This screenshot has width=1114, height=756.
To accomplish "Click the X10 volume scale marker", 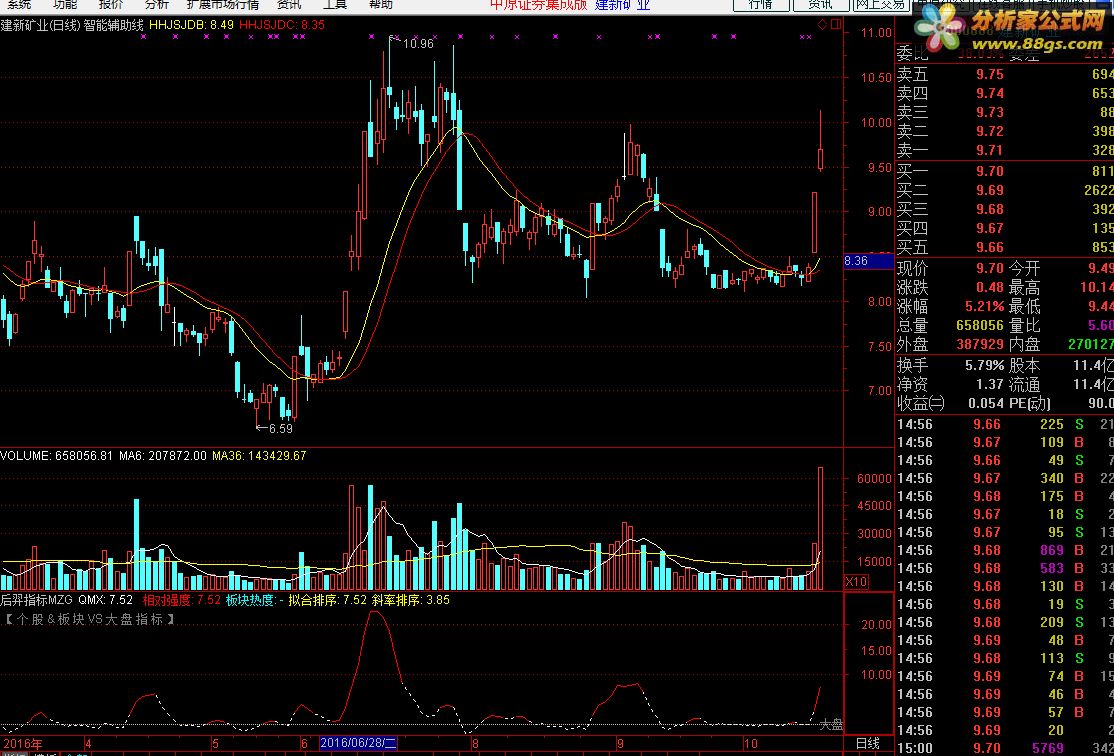I will coord(856,582).
